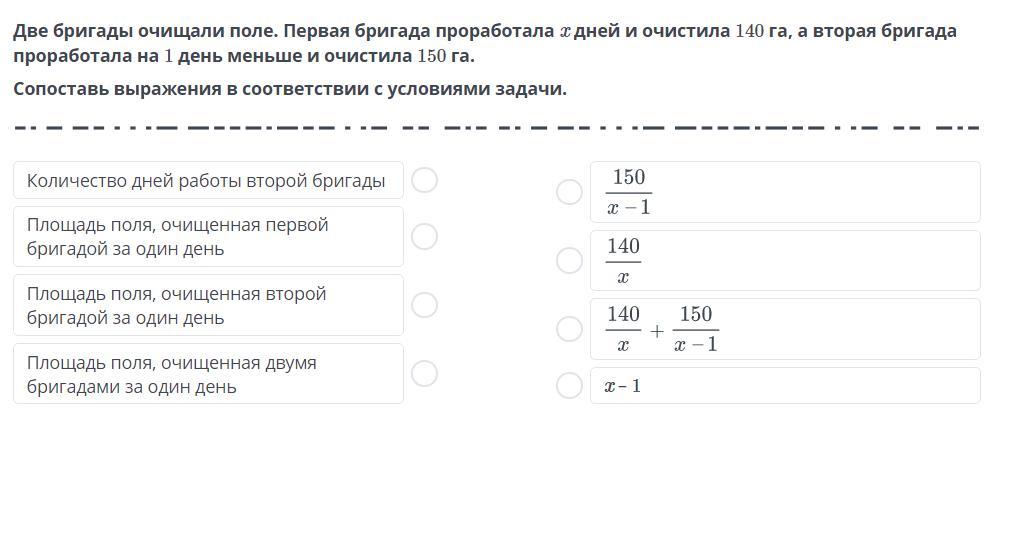
Task: Click 'Площадь поля, очищенная двумя бригадами' box
Action: tap(208, 373)
